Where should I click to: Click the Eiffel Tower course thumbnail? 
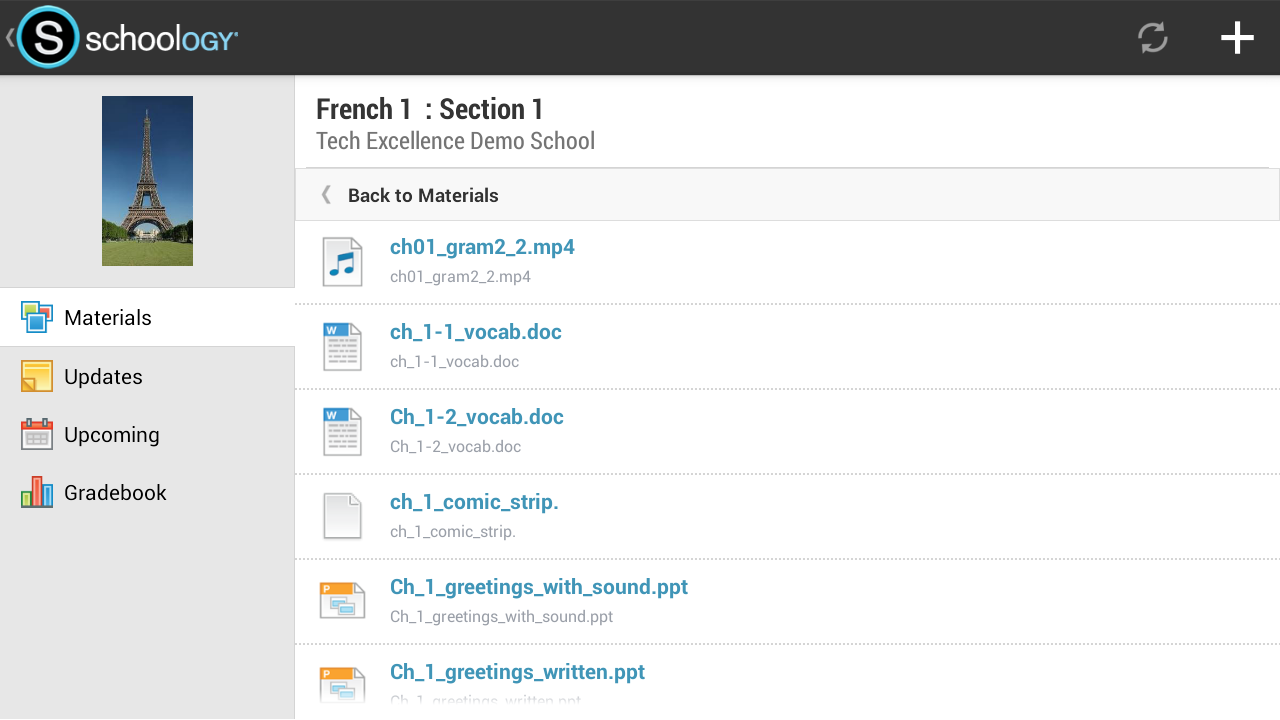(147, 180)
